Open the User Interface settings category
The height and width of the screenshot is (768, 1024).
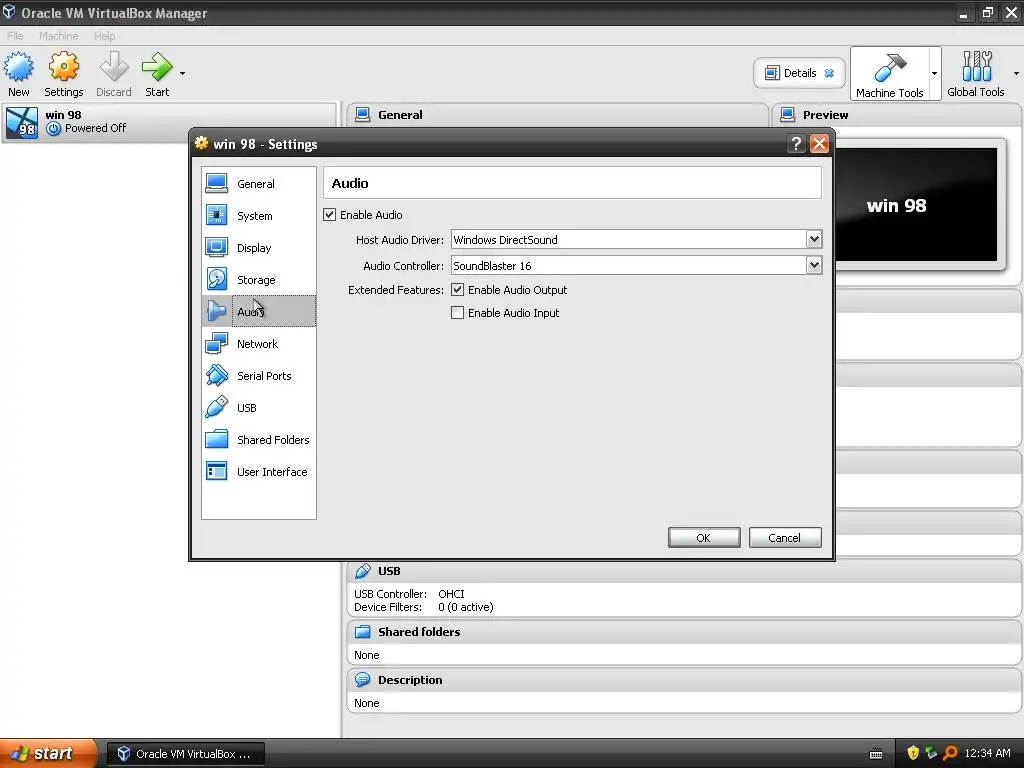[259, 472]
